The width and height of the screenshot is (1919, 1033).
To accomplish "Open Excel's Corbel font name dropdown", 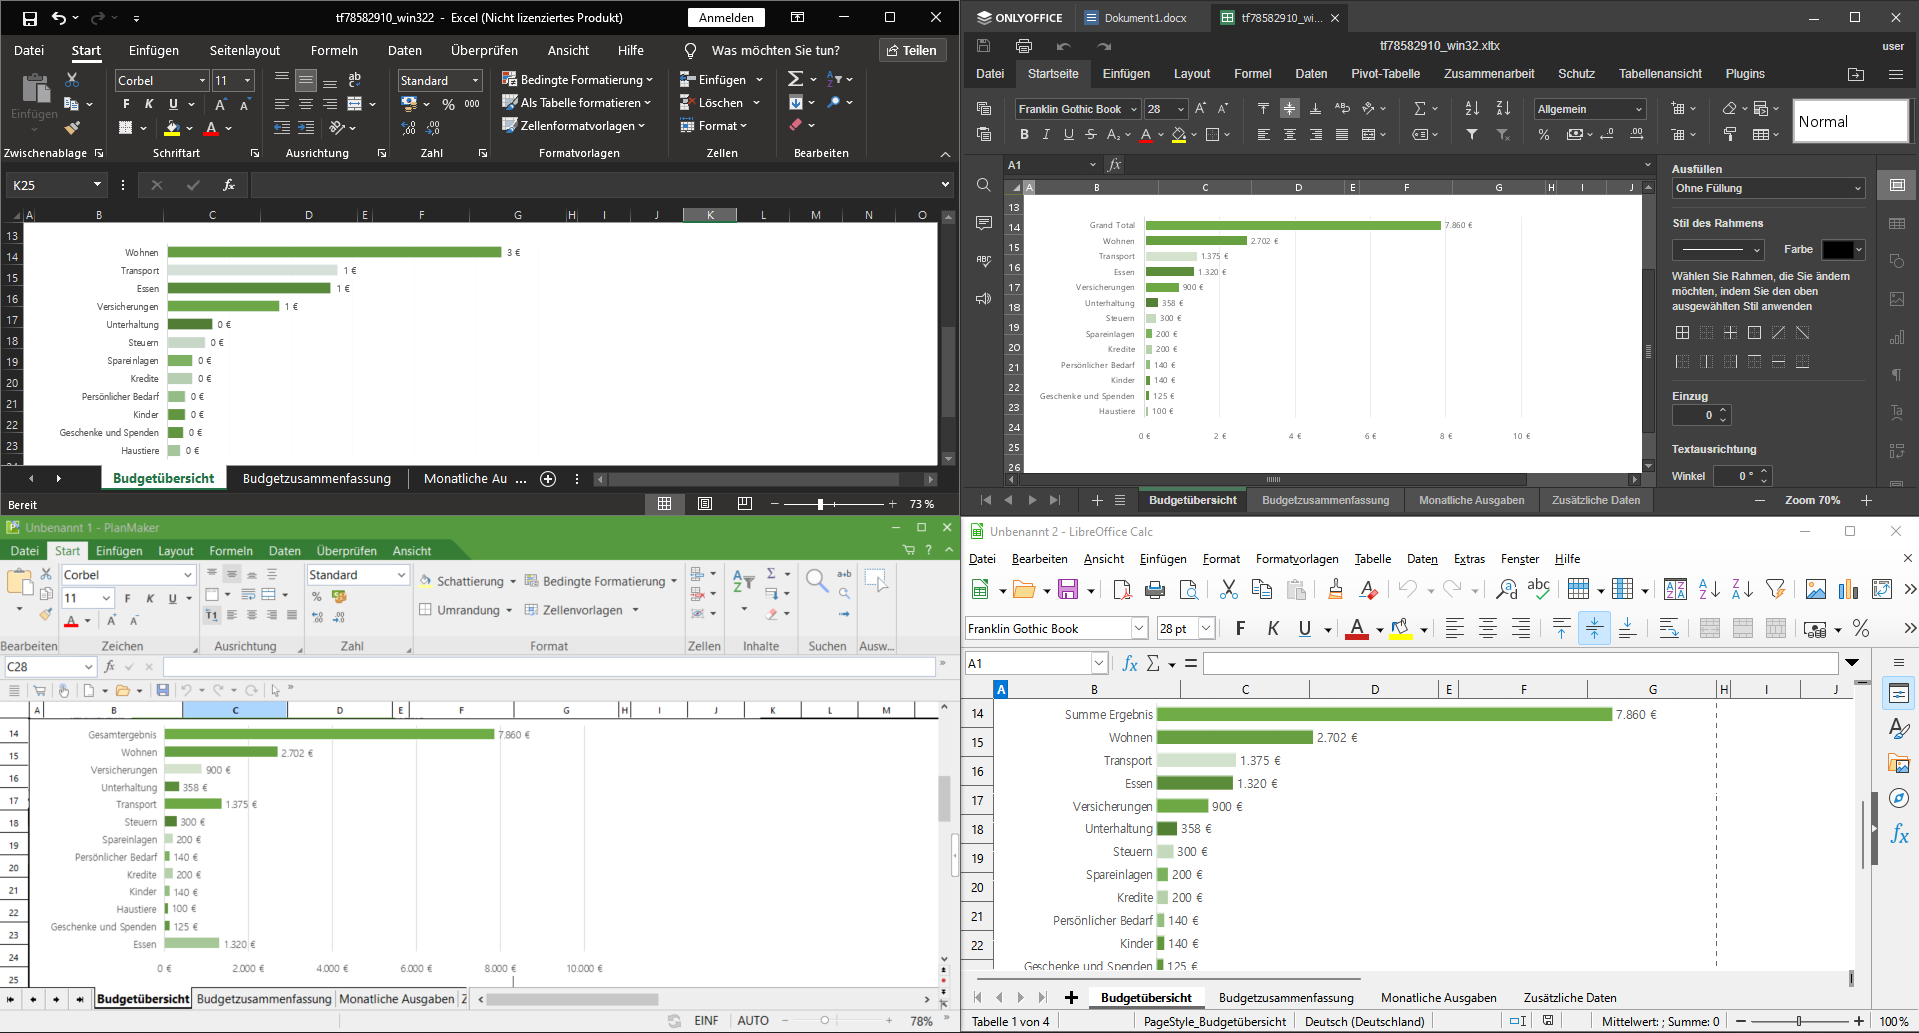I will pyautogui.click(x=202, y=80).
